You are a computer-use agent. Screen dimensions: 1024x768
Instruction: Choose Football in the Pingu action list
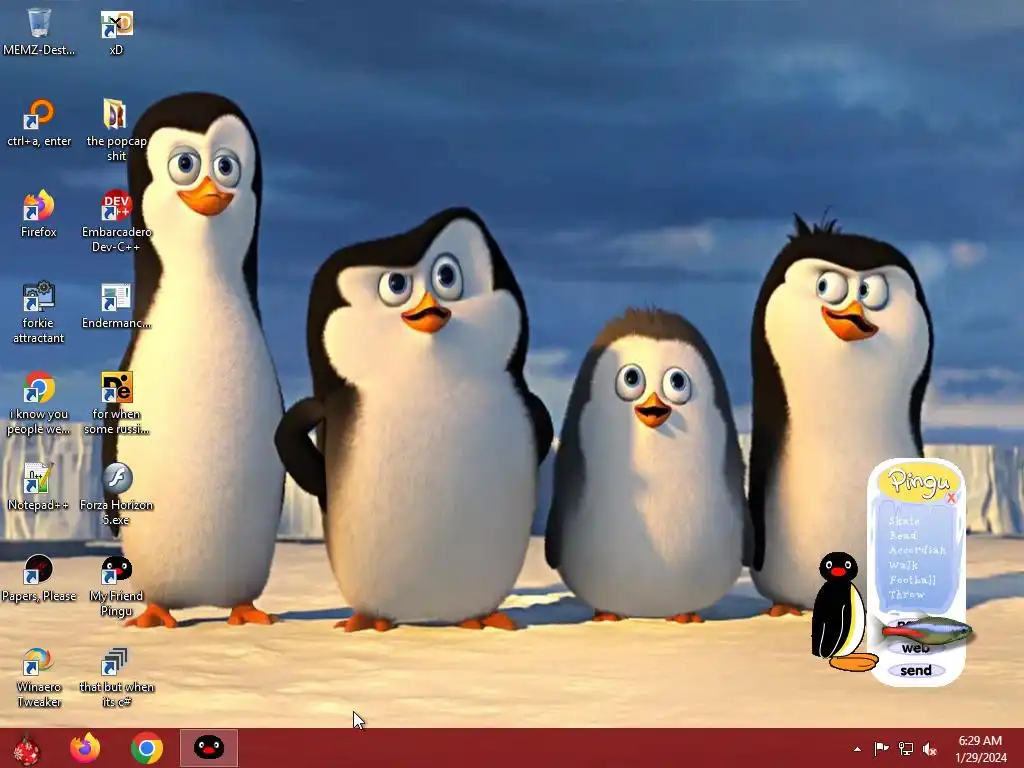pos(912,580)
